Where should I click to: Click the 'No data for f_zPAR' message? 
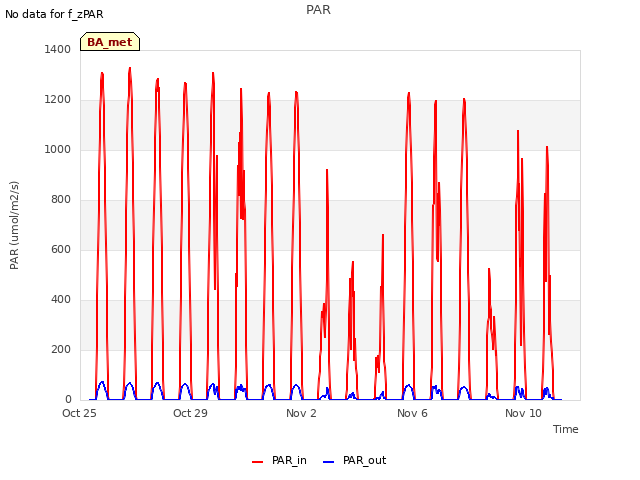(54, 14)
